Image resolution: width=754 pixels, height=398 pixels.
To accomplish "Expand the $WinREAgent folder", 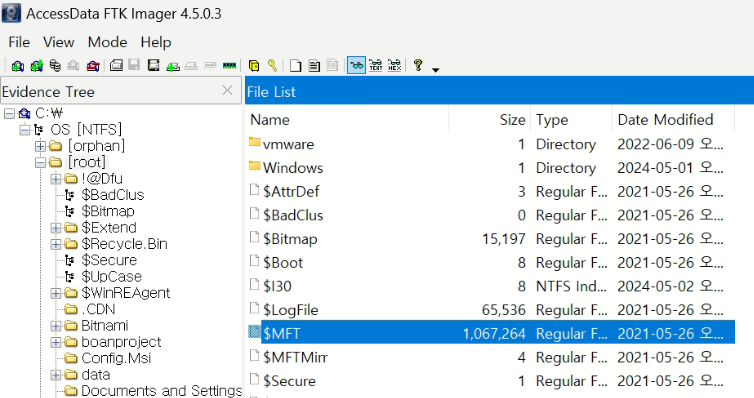I will 56,293.
